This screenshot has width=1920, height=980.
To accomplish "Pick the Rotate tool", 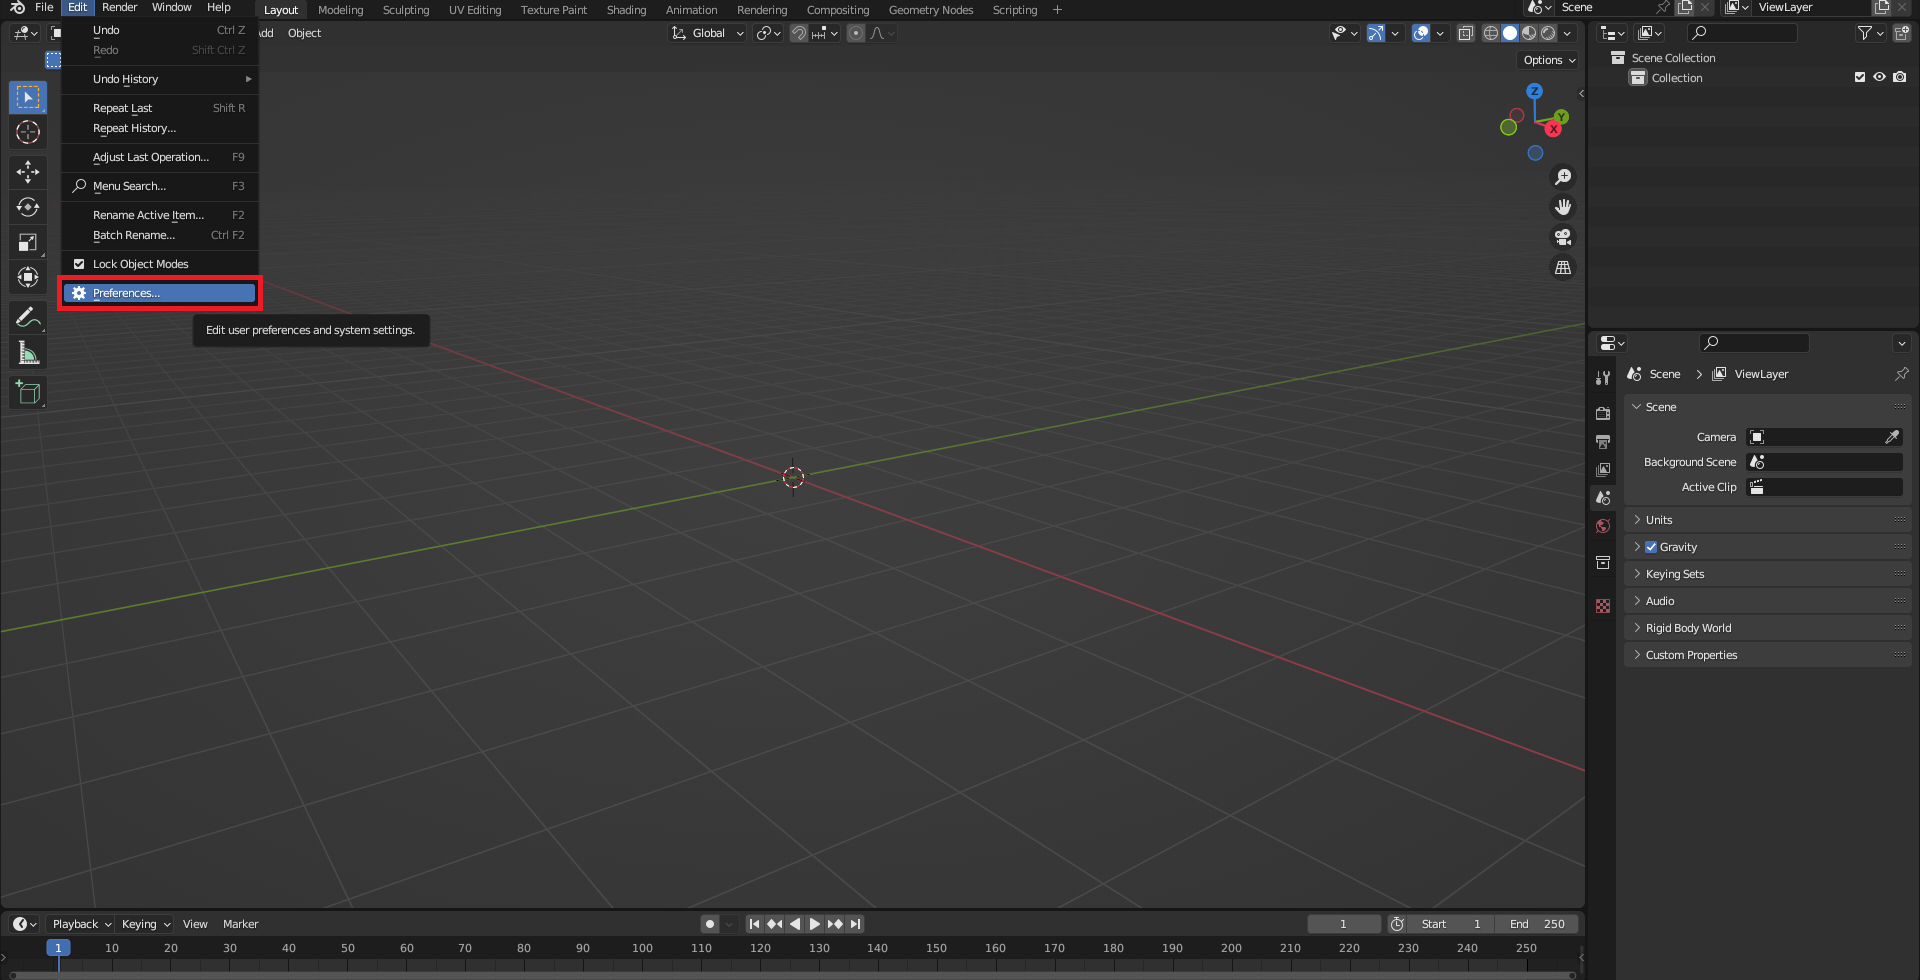I will [x=28, y=207].
